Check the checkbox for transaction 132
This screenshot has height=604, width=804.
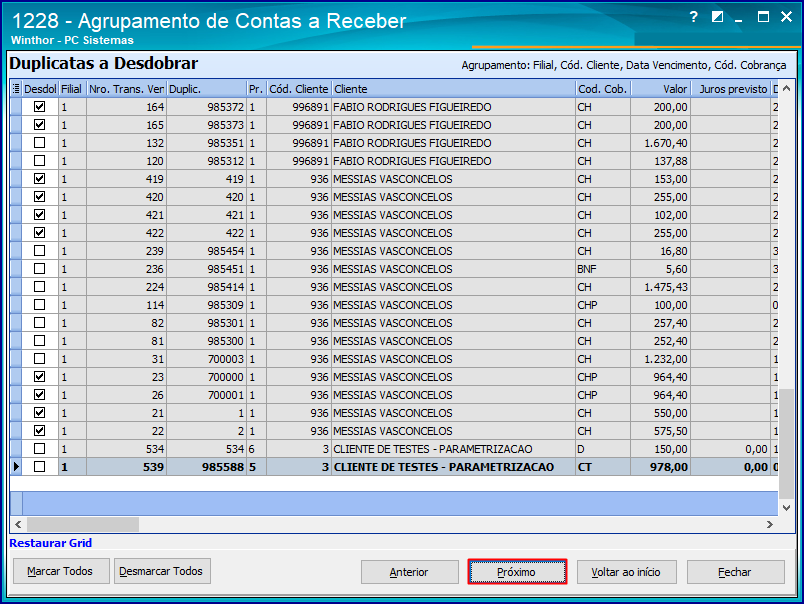(39, 143)
